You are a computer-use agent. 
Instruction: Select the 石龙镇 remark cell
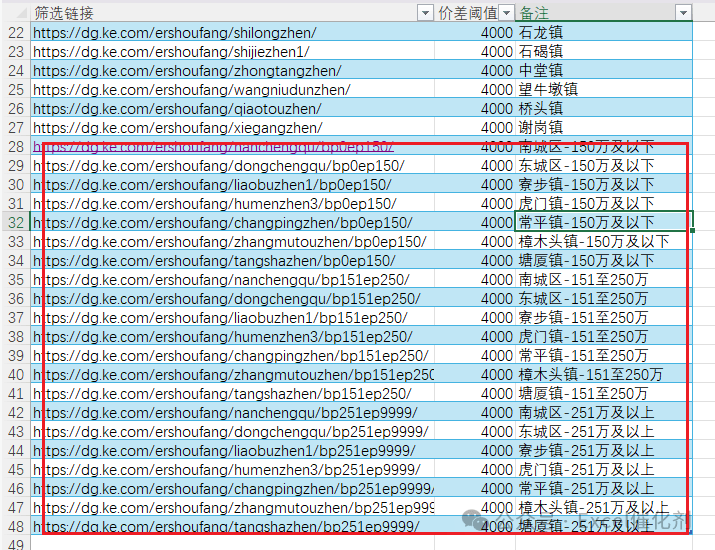tap(604, 32)
